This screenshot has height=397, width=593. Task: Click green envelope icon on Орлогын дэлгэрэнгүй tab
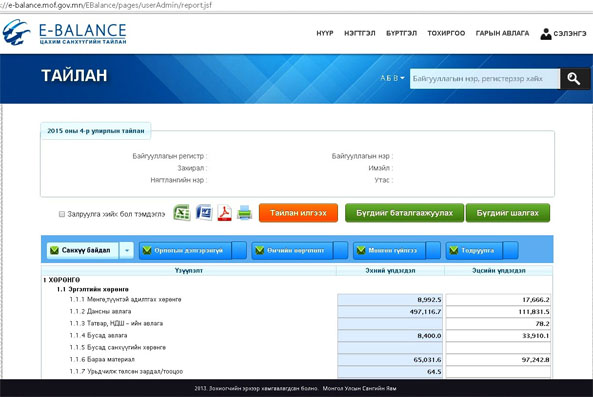click(x=147, y=250)
